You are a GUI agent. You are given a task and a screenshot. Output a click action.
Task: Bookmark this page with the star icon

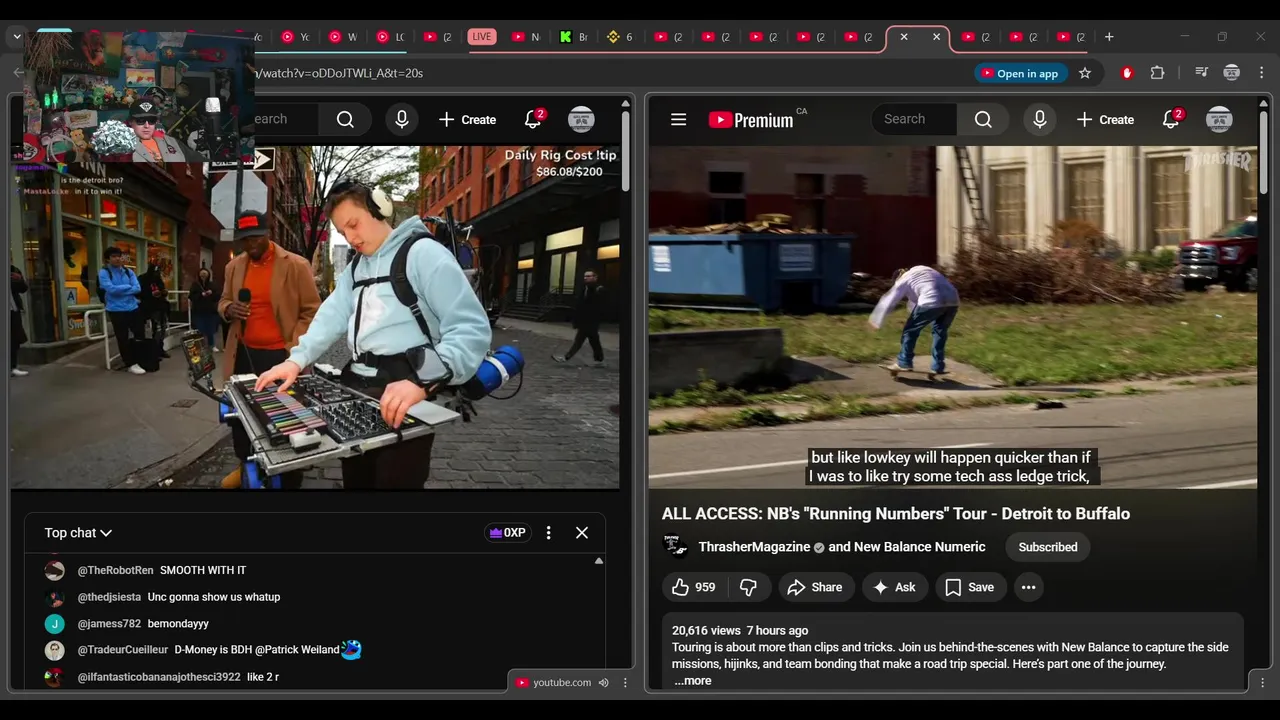tap(1085, 73)
